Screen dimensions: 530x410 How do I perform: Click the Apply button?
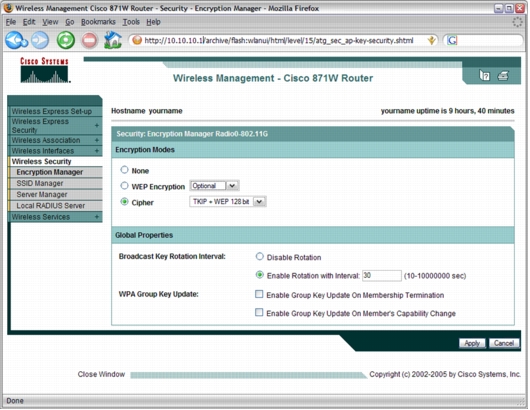472,343
